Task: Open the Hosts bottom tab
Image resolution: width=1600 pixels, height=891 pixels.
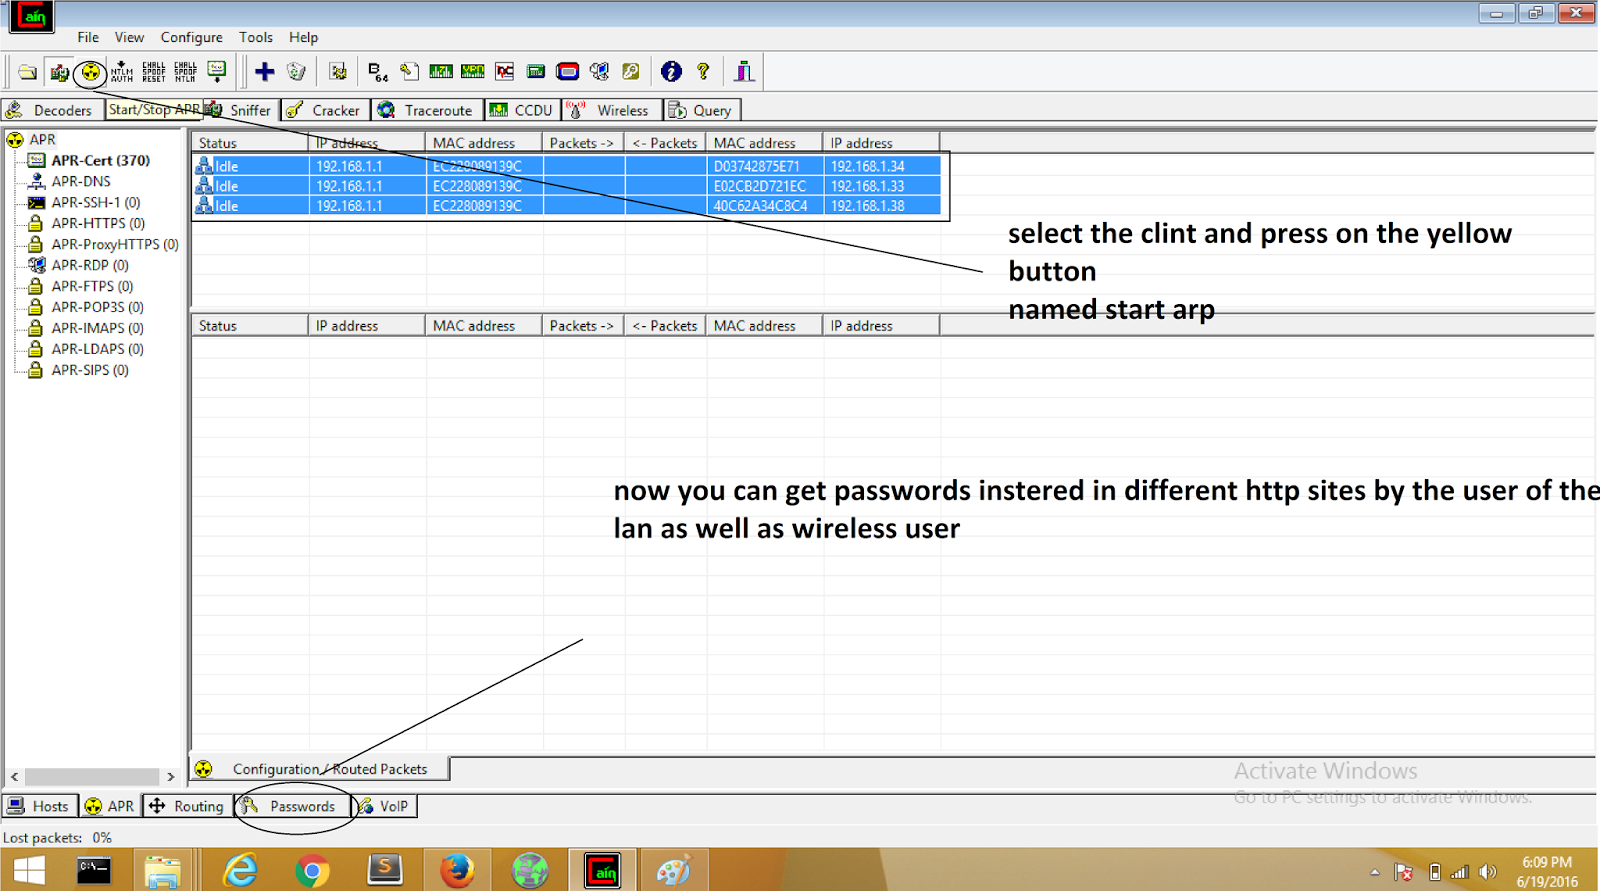Action: [x=40, y=806]
